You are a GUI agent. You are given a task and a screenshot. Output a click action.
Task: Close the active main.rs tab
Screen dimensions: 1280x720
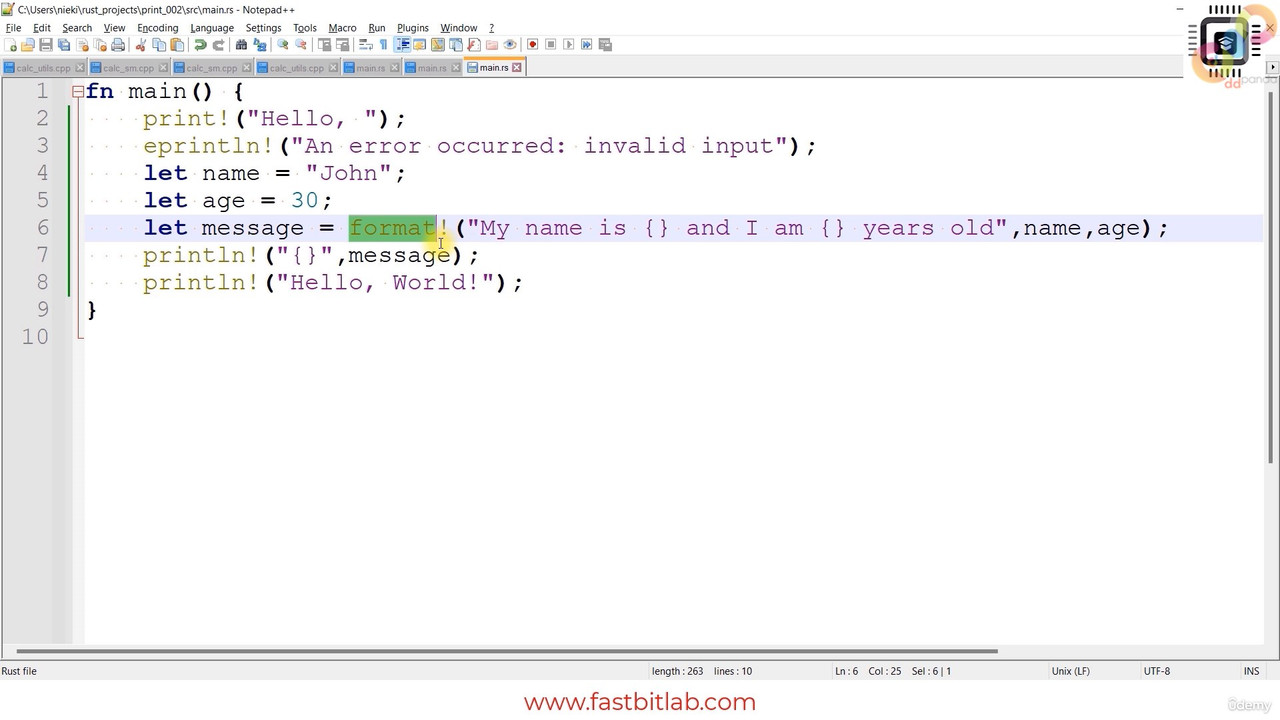click(x=517, y=67)
